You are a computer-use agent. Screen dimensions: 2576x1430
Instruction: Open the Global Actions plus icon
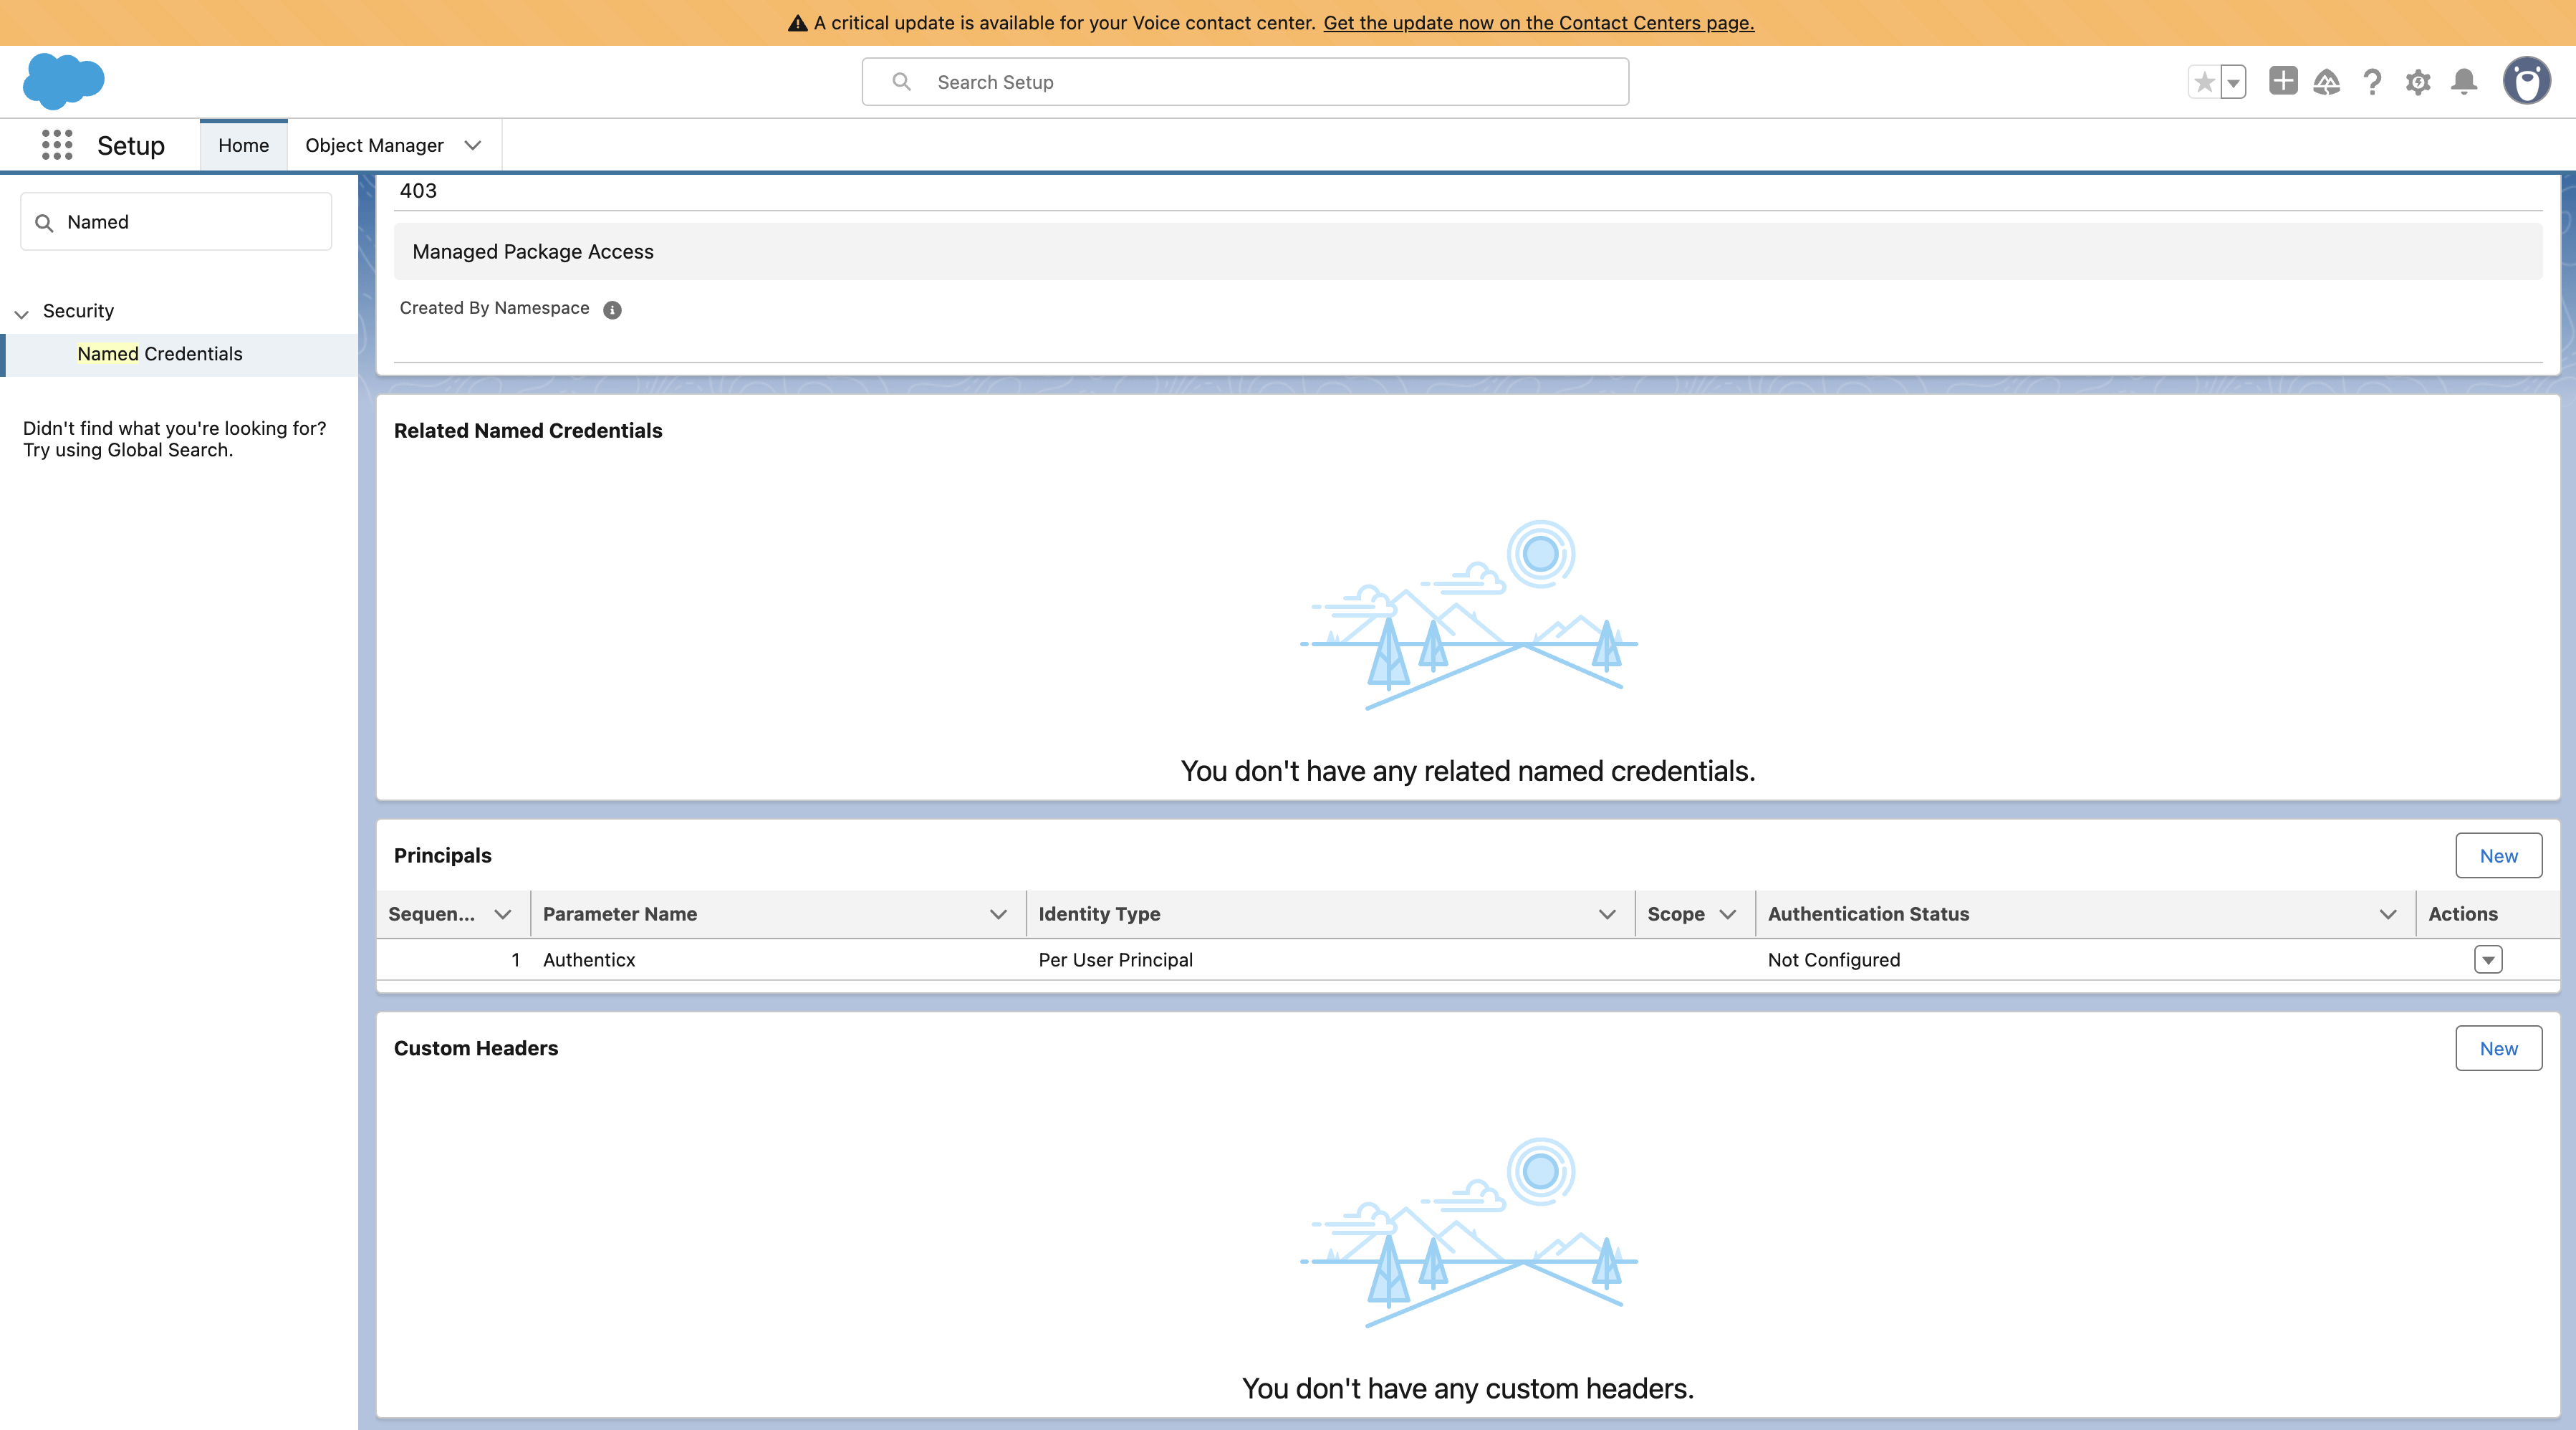(x=2283, y=81)
